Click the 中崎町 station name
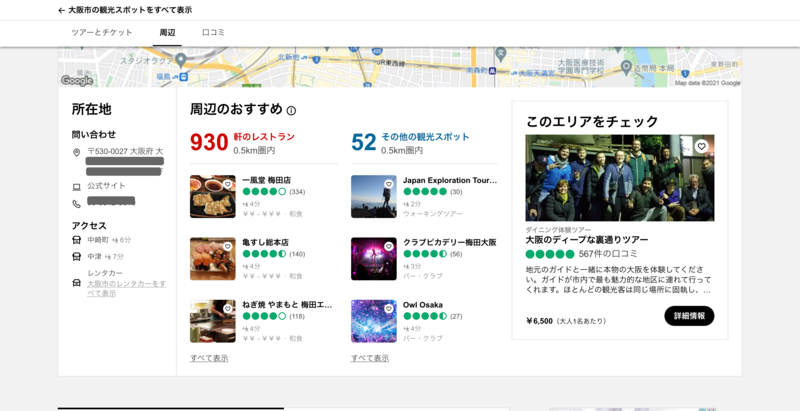The height and width of the screenshot is (411, 800). tap(98, 240)
